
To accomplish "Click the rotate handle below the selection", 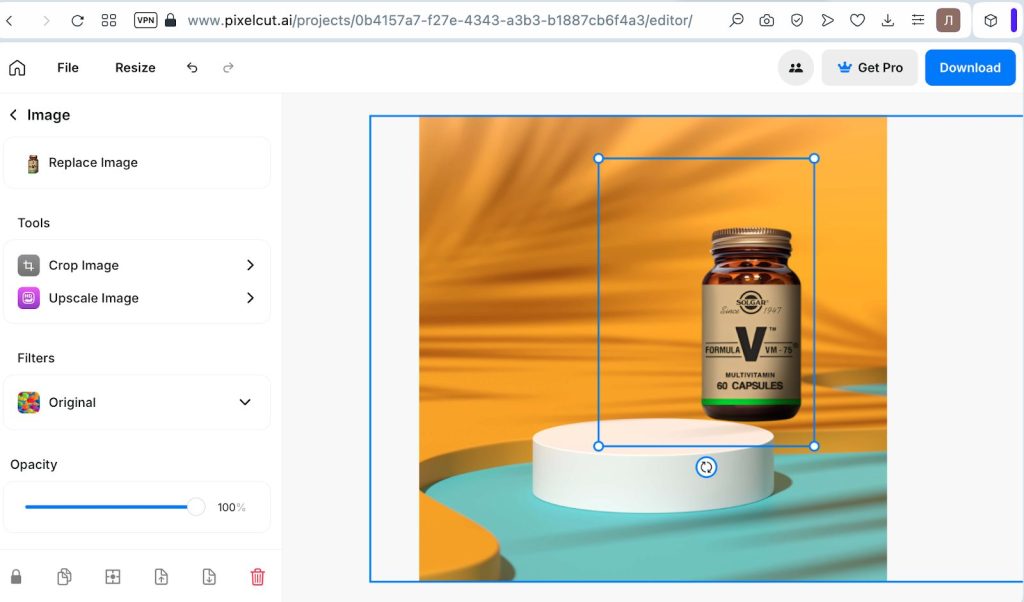I will pos(706,467).
